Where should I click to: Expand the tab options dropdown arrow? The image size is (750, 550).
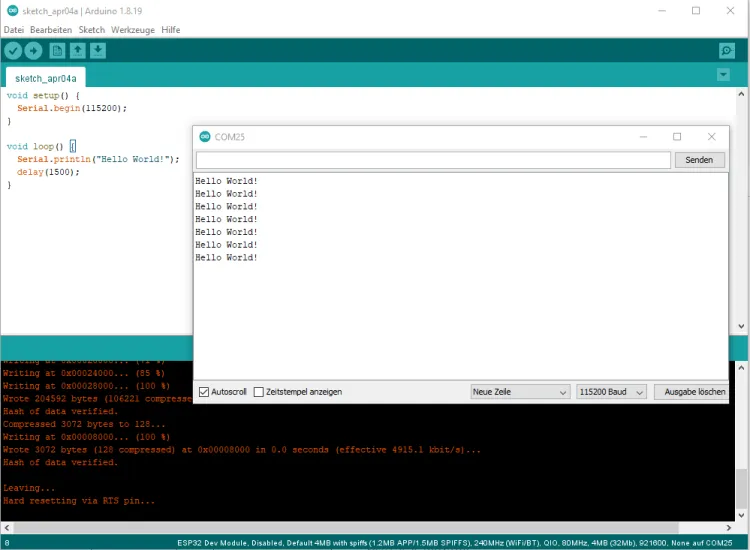point(723,75)
